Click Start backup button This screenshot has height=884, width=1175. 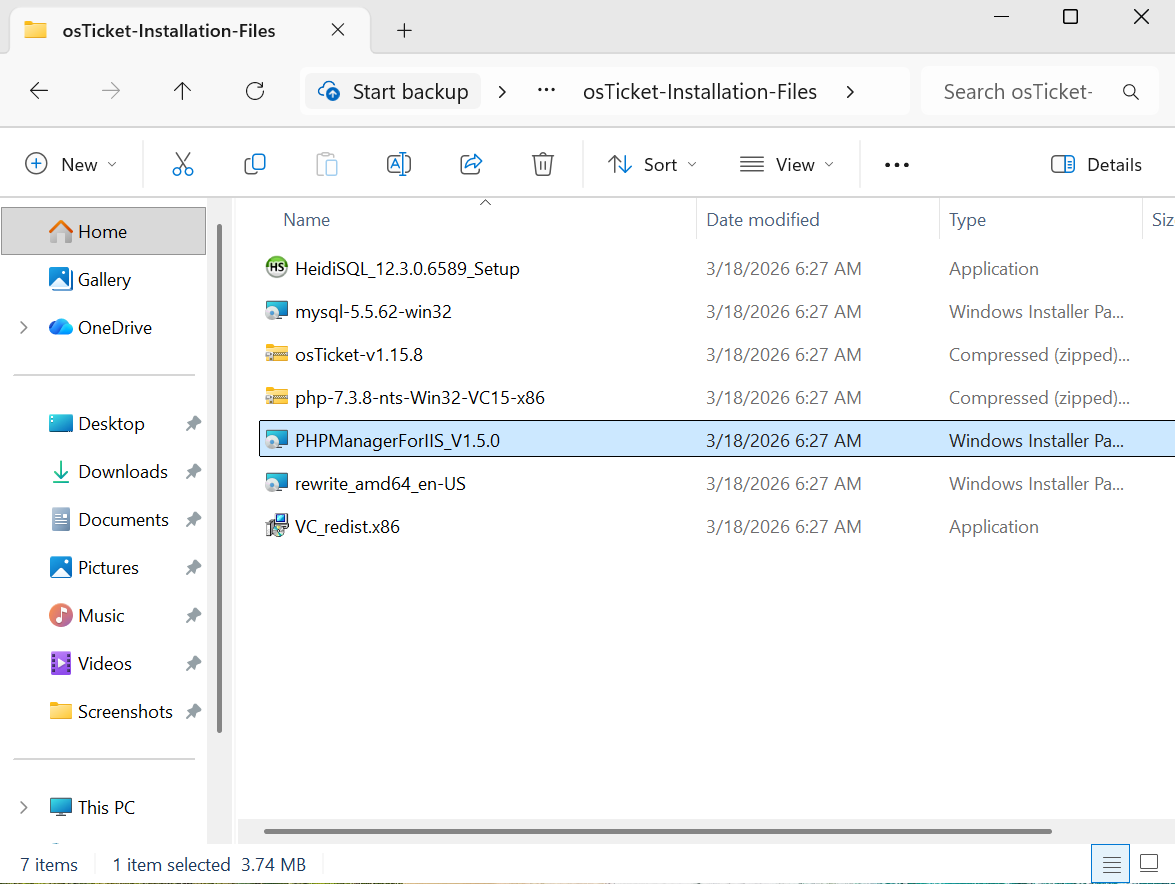click(x=393, y=91)
